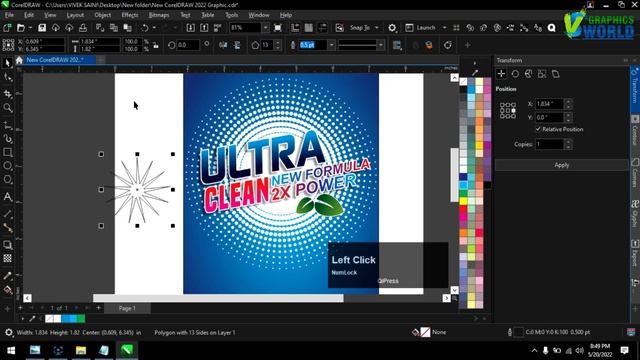Select the Pick tool in the toolbox
640x360 pixels.
(x=7, y=63)
